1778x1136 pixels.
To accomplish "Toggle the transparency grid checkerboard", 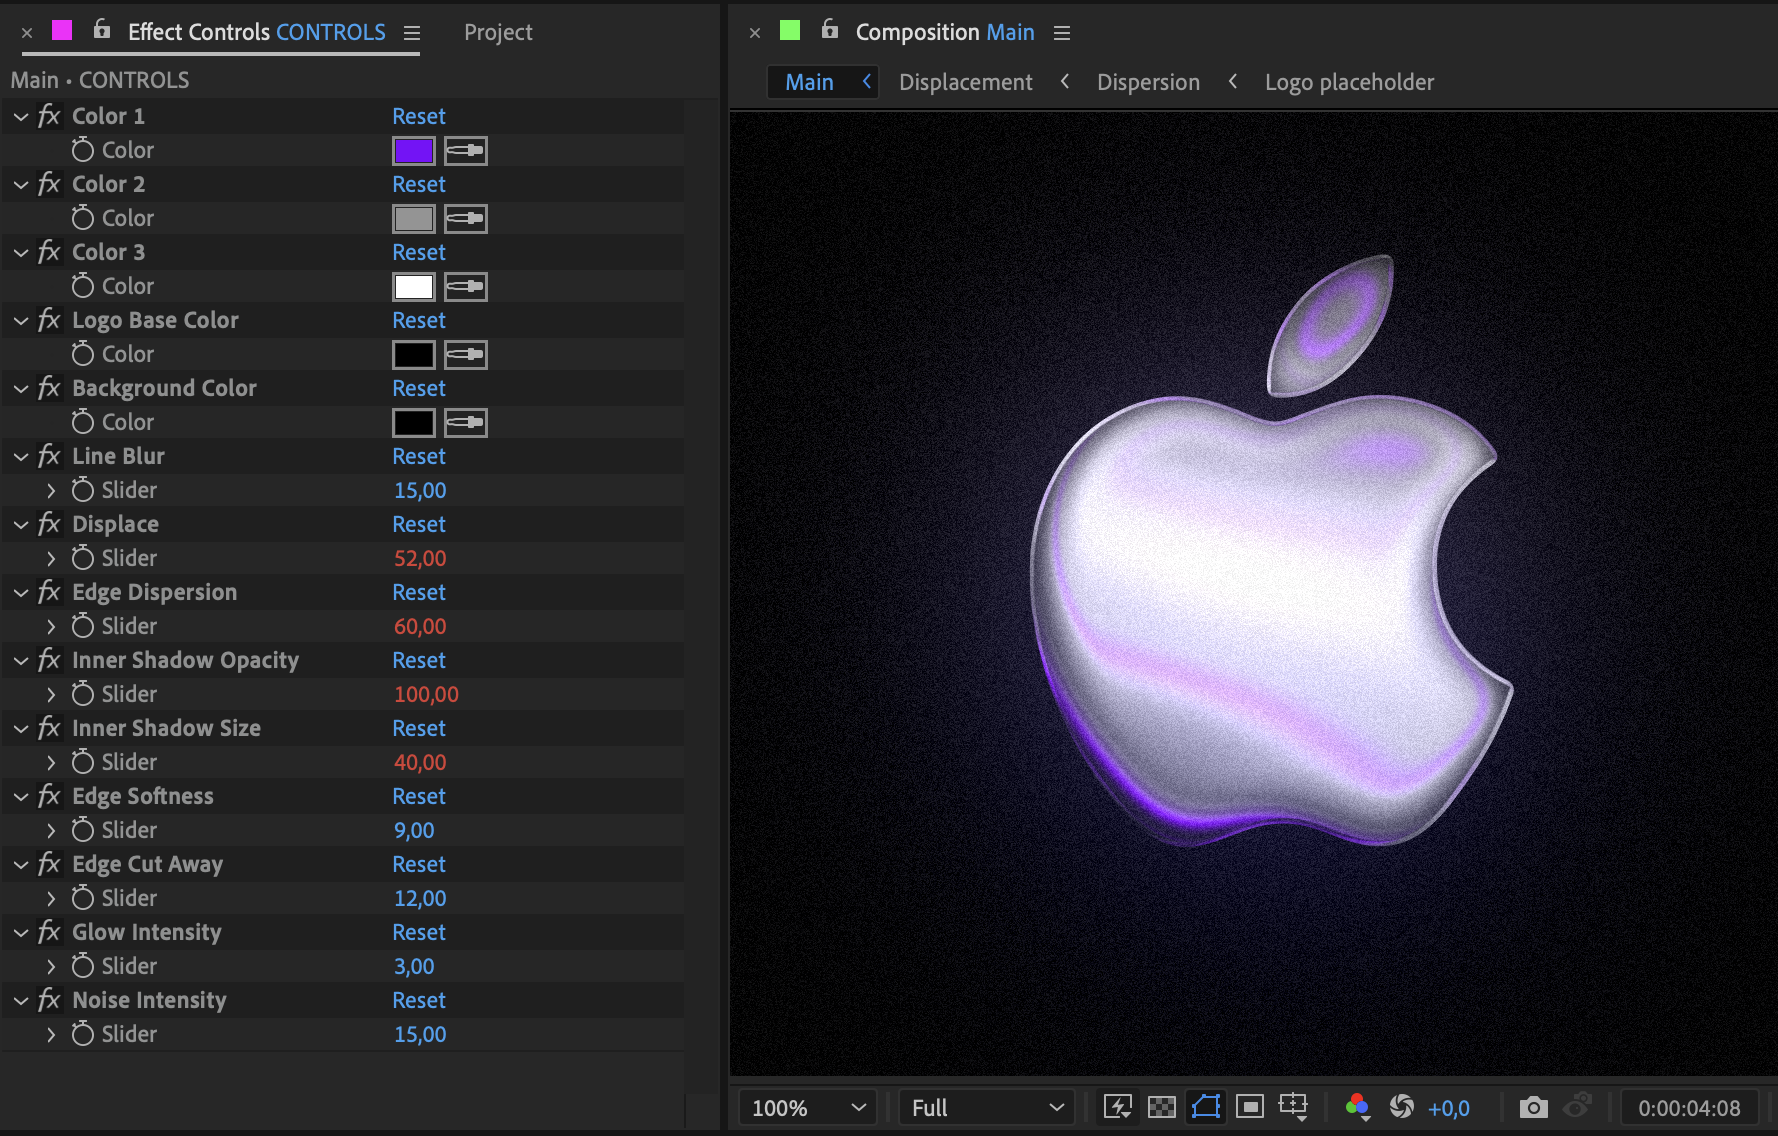I will click(1162, 1106).
